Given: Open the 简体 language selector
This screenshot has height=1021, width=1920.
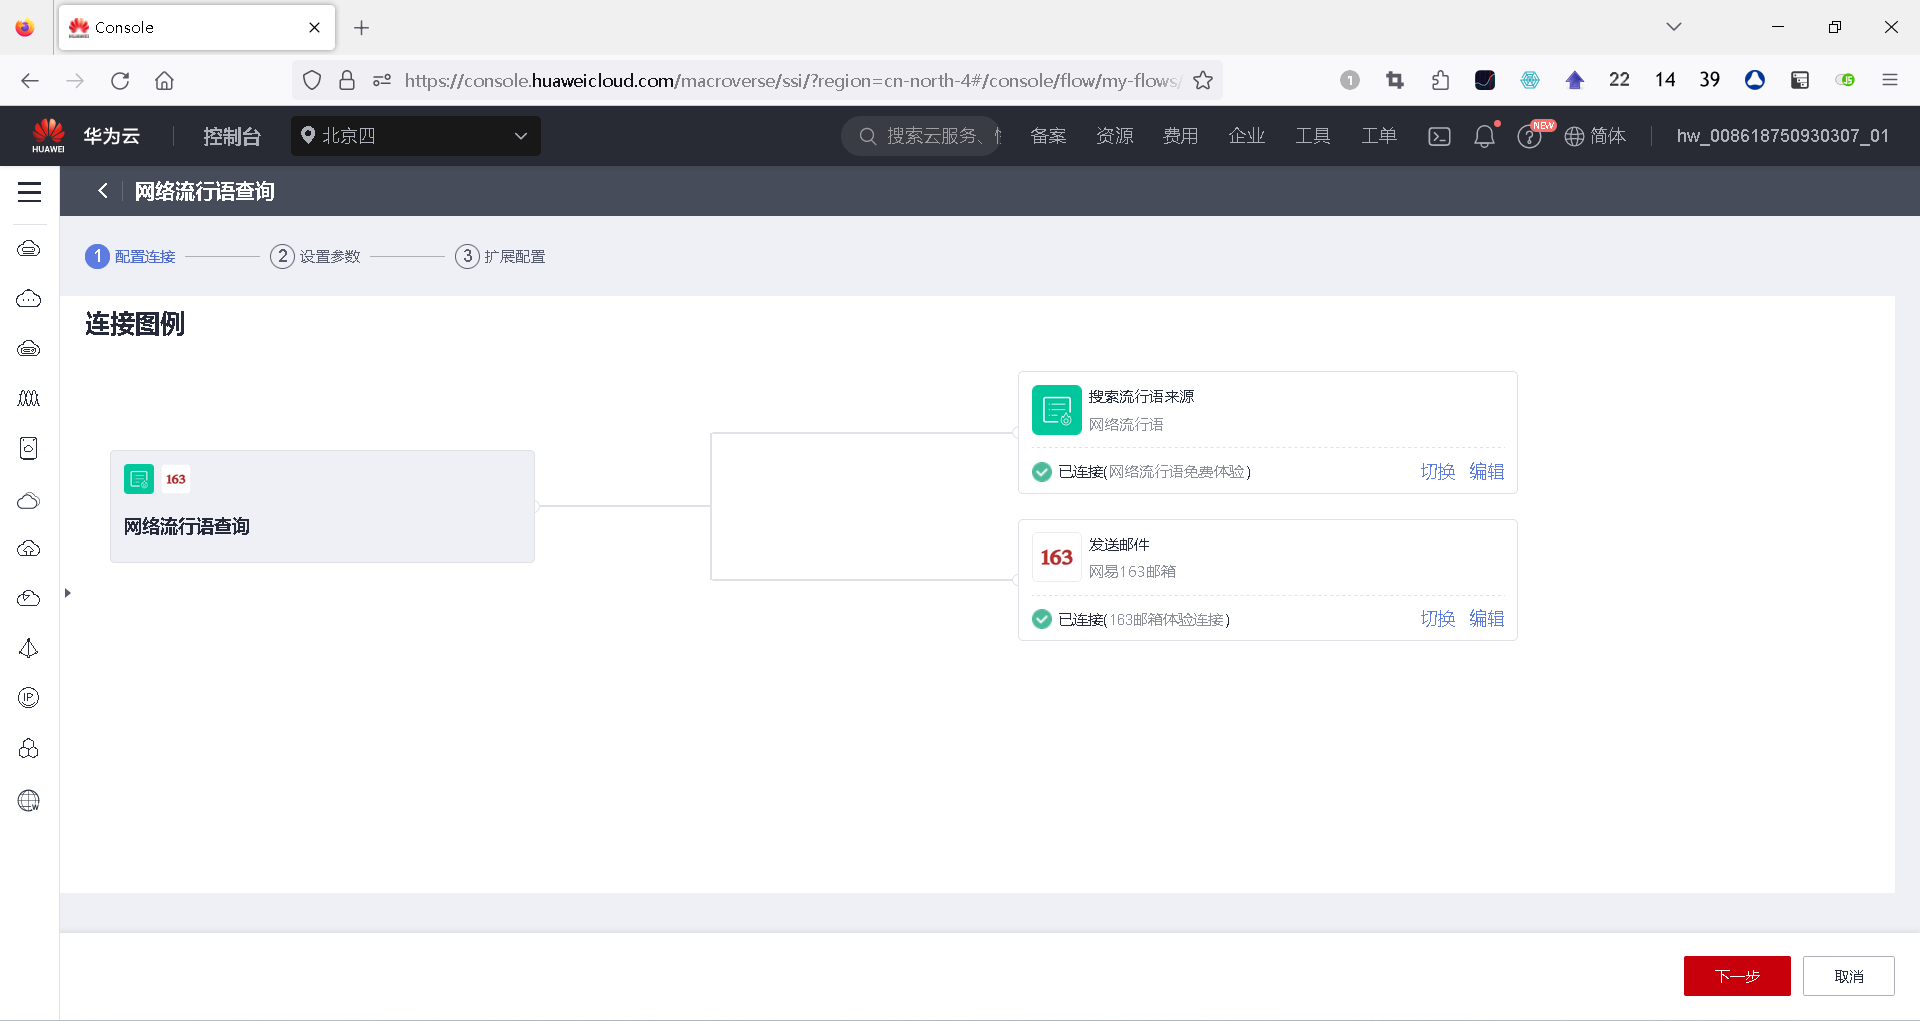Looking at the screenshot, I should tap(1595, 136).
